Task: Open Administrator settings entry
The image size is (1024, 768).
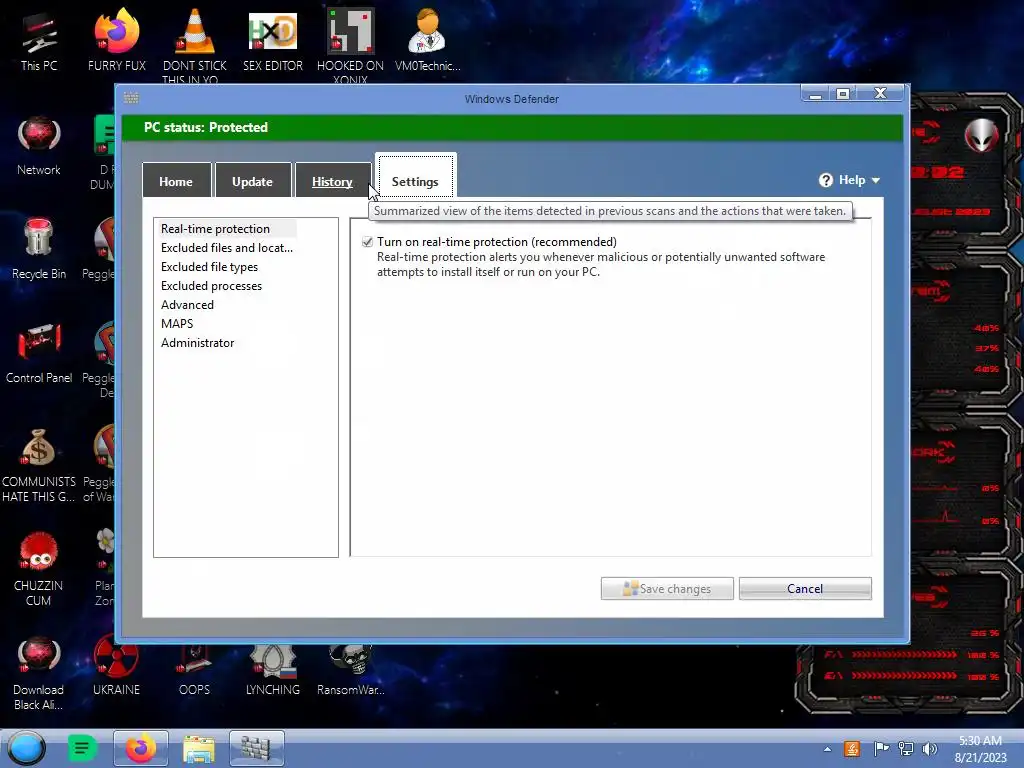Action: tap(197, 342)
